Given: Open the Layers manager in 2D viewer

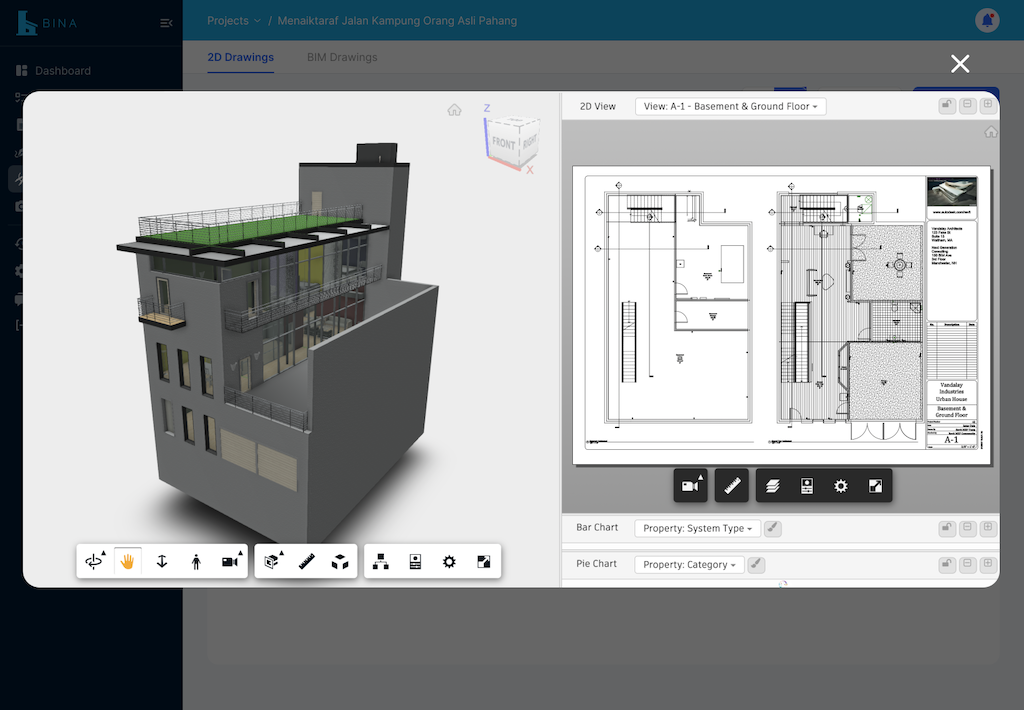Looking at the screenshot, I should point(773,486).
